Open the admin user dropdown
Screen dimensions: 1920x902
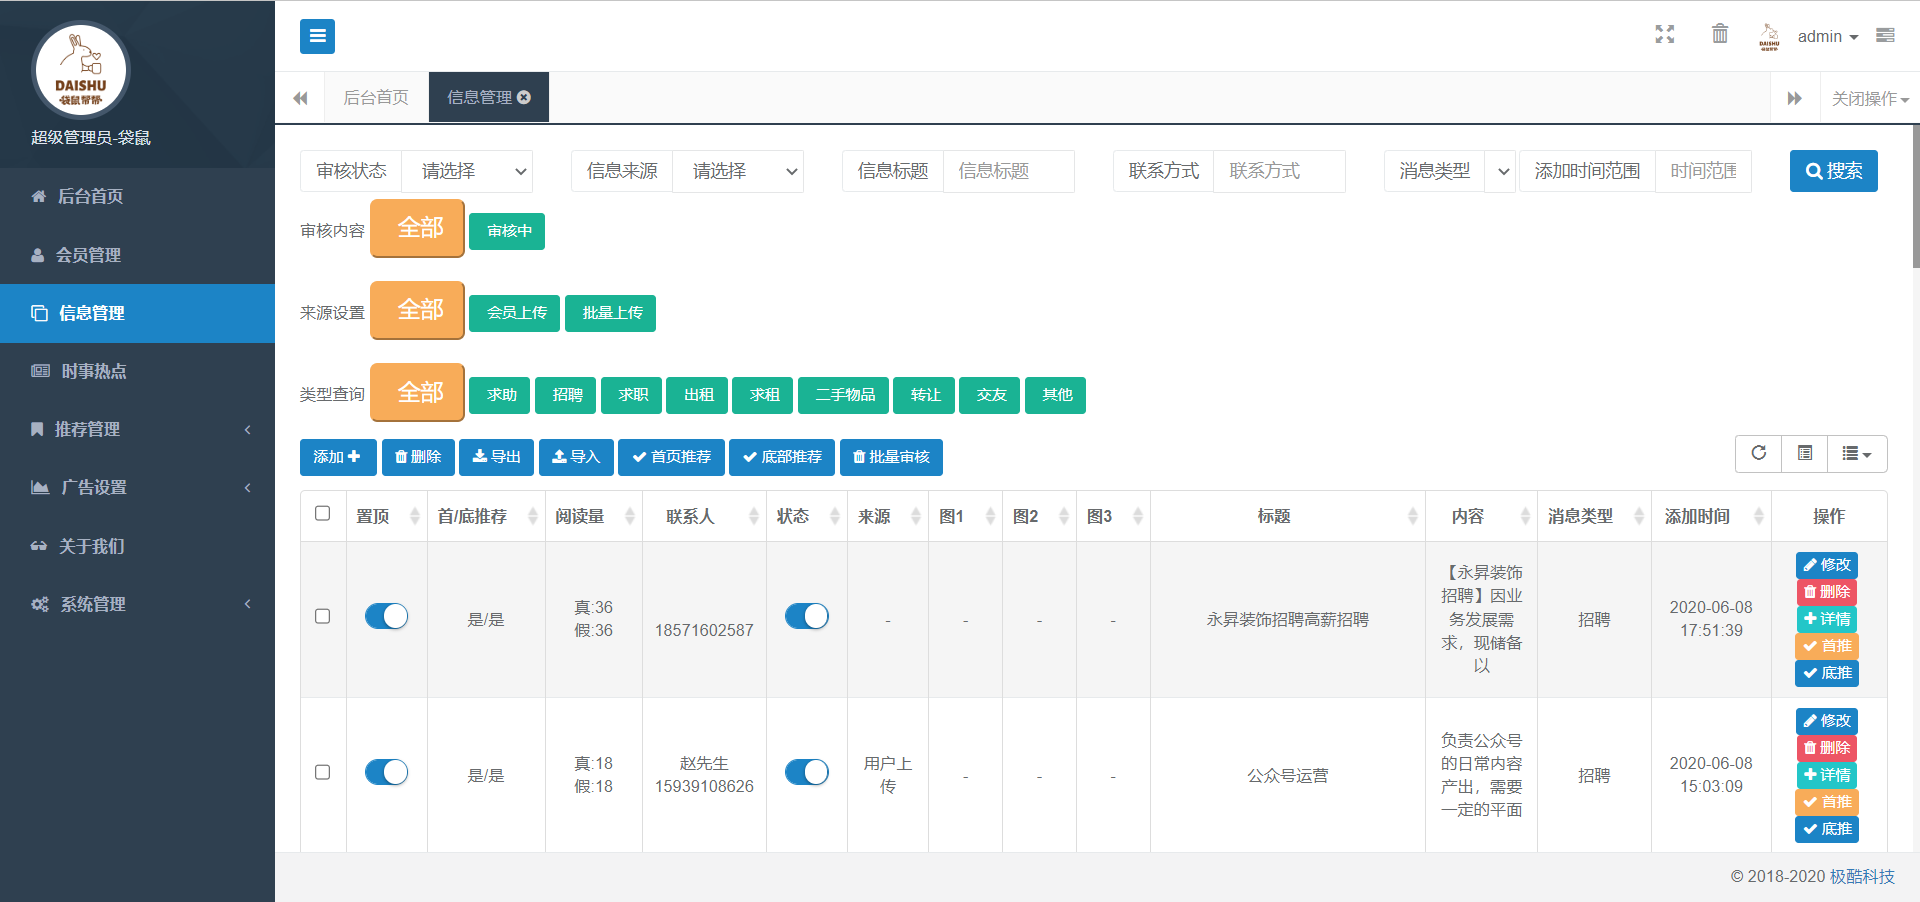pyautogui.click(x=1828, y=36)
